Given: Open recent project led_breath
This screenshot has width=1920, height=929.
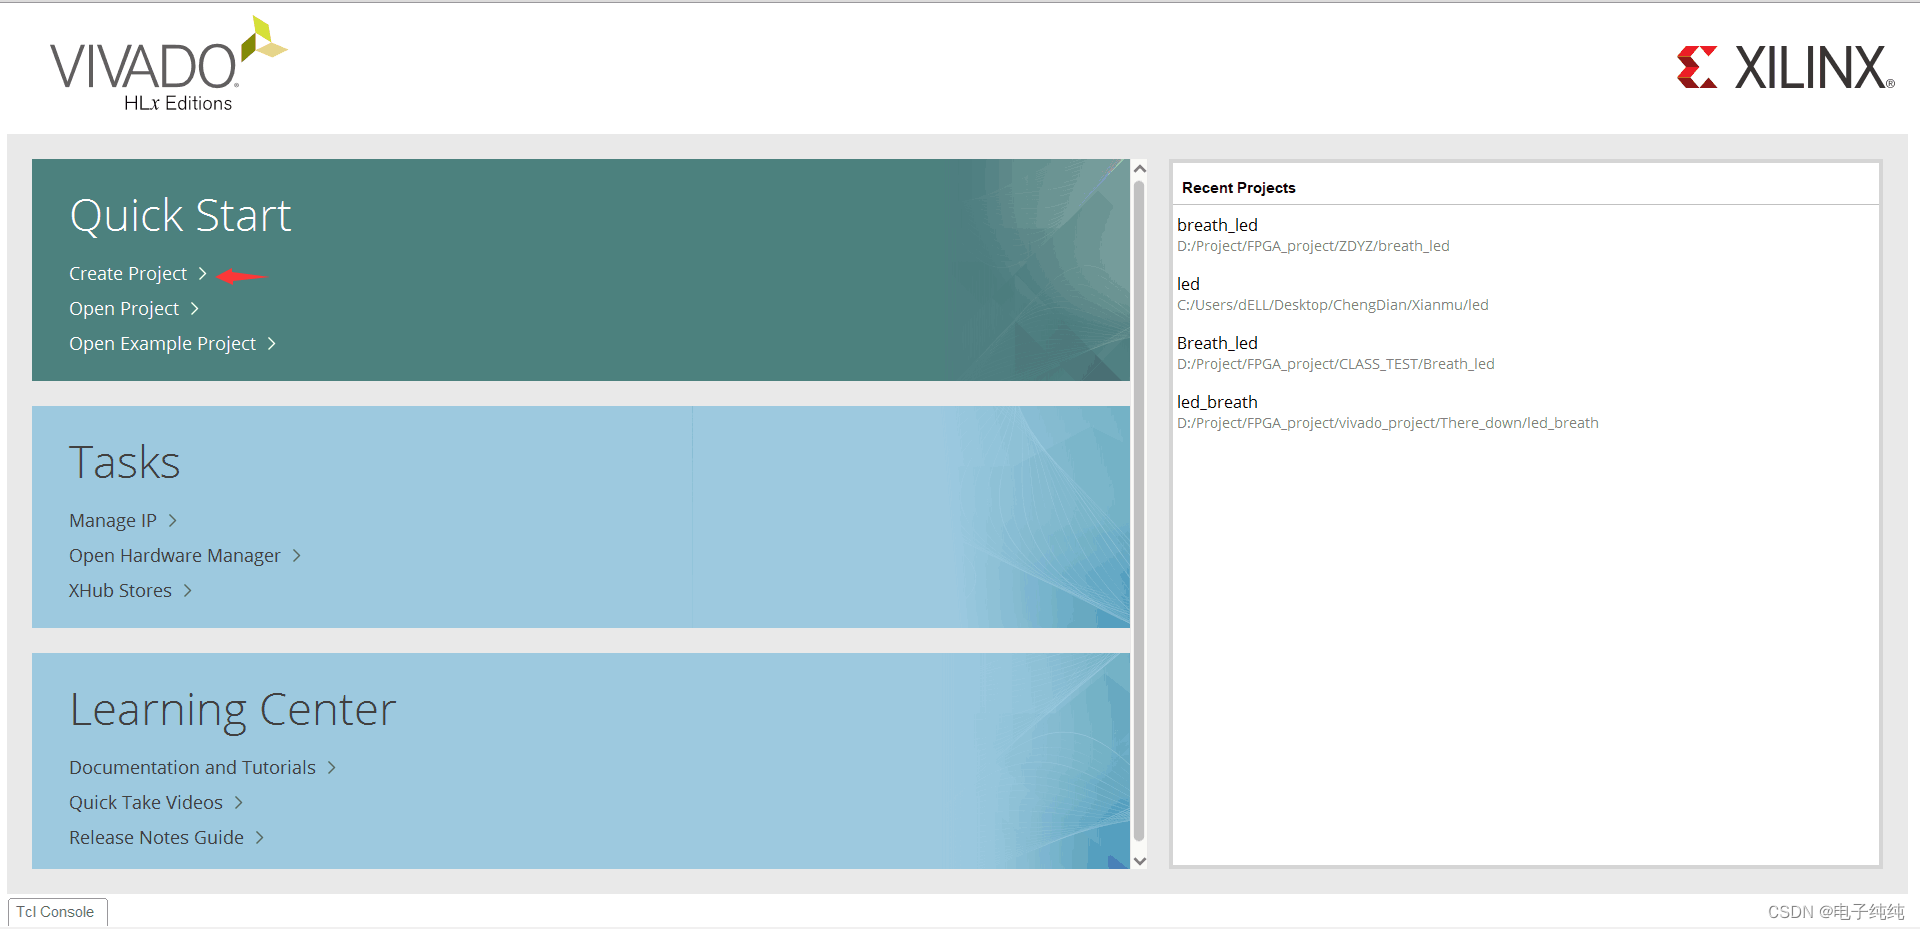Looking at the screenshot, I should coord(1217,402).
